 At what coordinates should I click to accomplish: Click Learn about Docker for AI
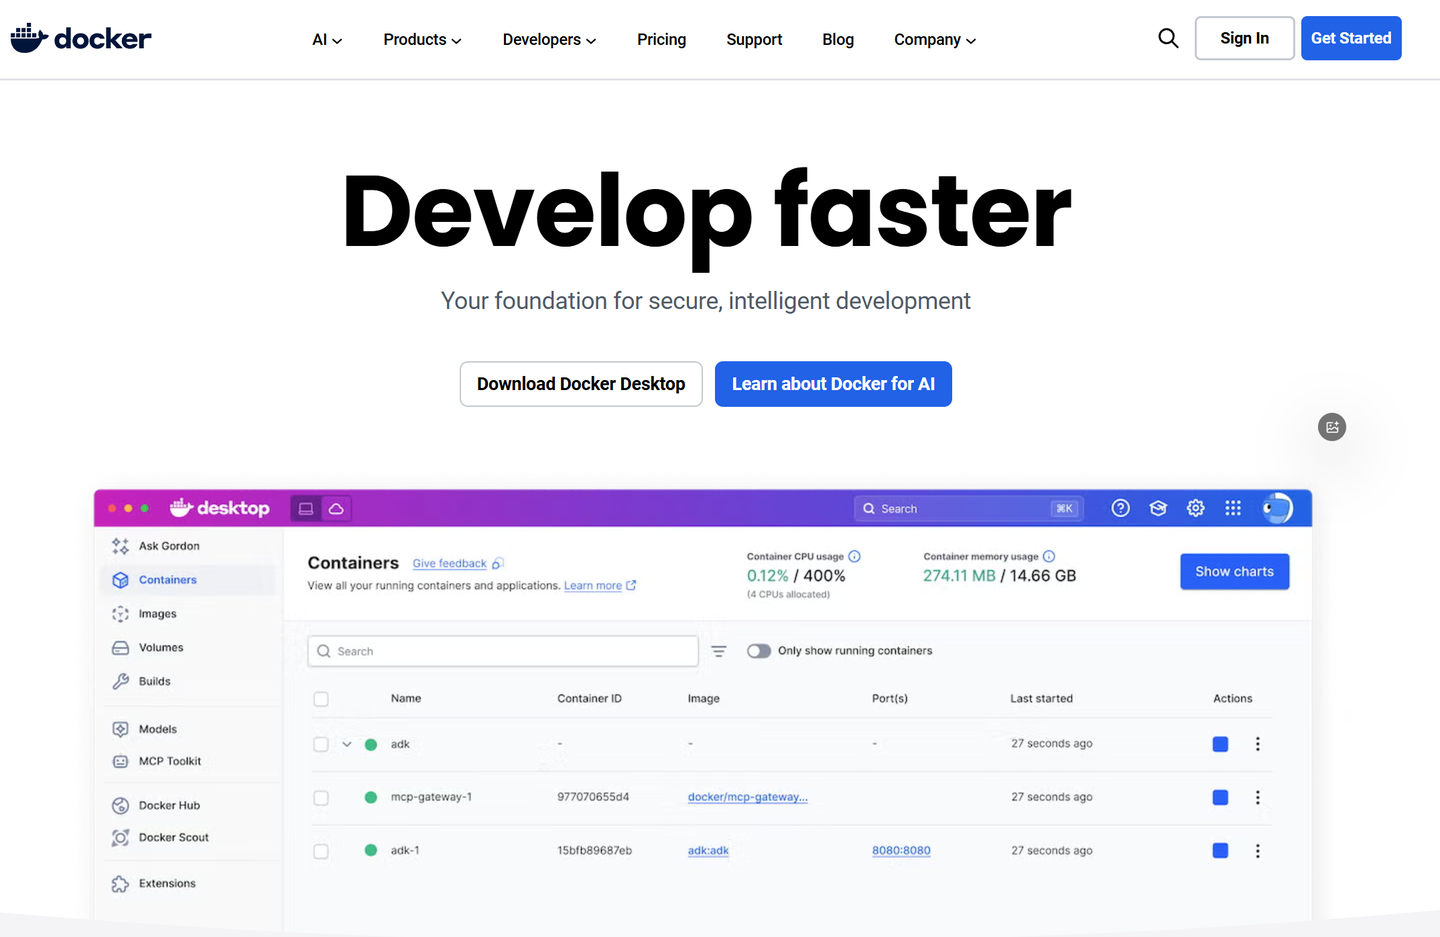tap(833, 384)
